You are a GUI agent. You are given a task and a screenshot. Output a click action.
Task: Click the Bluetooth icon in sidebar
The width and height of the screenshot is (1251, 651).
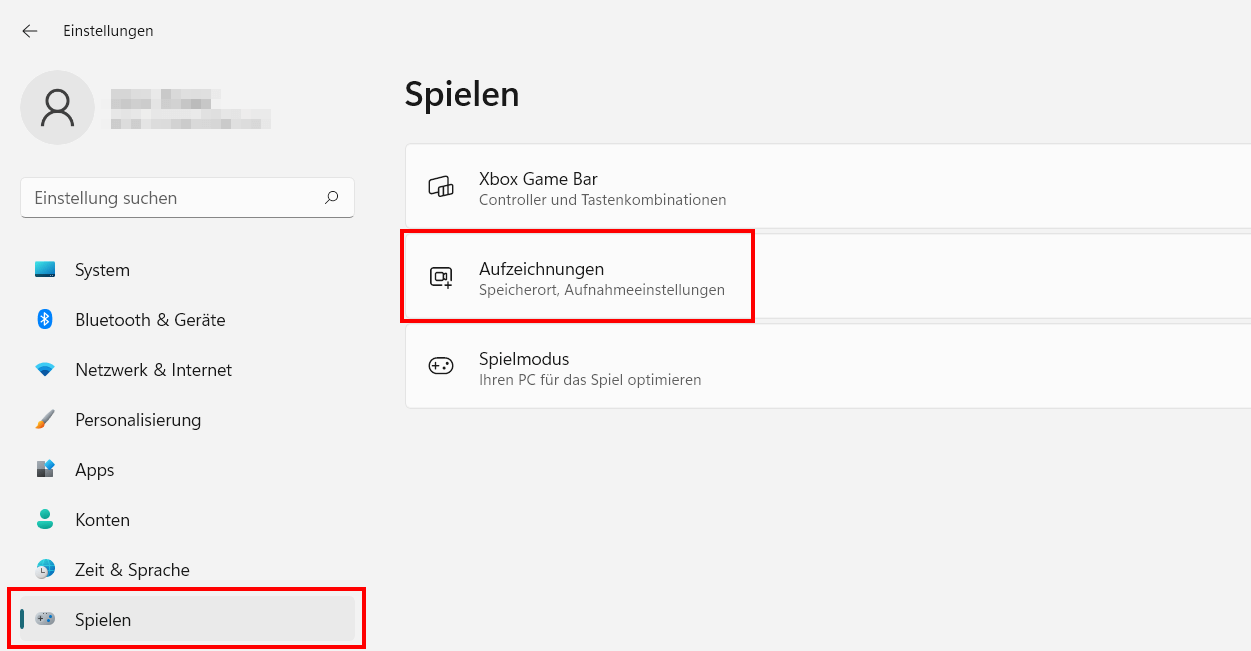coord(45,320)
